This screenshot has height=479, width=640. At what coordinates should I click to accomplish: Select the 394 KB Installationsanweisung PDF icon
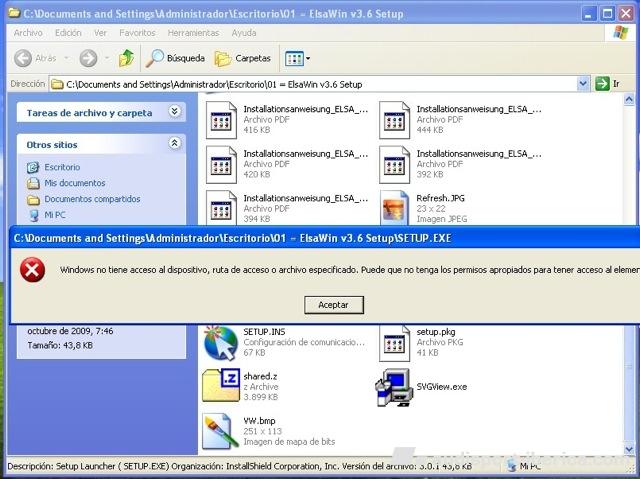(221, 208)
